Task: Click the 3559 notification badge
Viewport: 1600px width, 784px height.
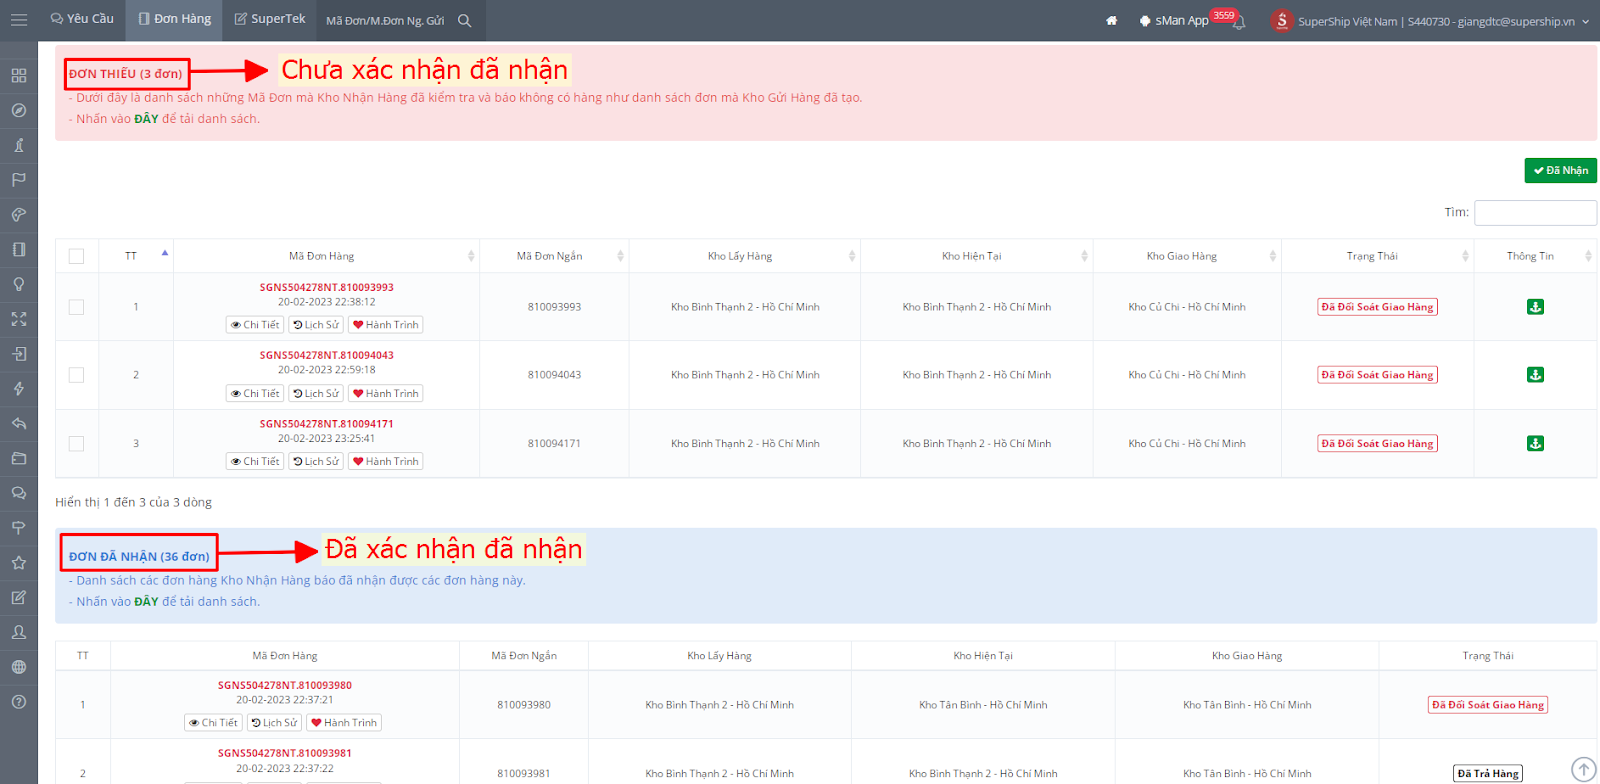Action: [x=1224, y=15]
